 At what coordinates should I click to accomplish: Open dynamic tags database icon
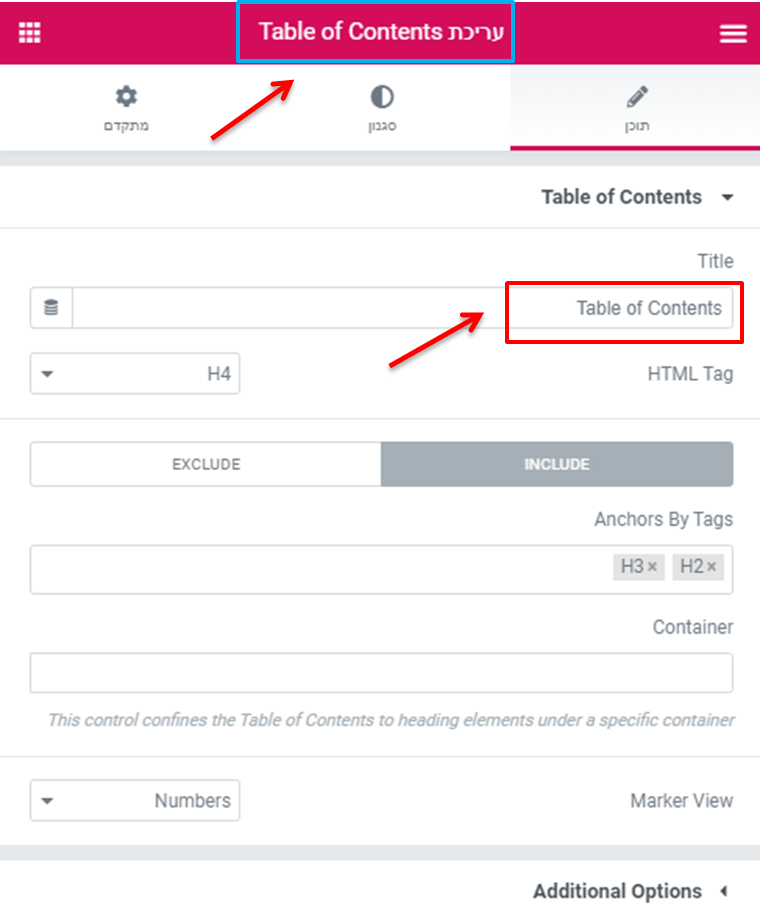(x=51, y=308)
